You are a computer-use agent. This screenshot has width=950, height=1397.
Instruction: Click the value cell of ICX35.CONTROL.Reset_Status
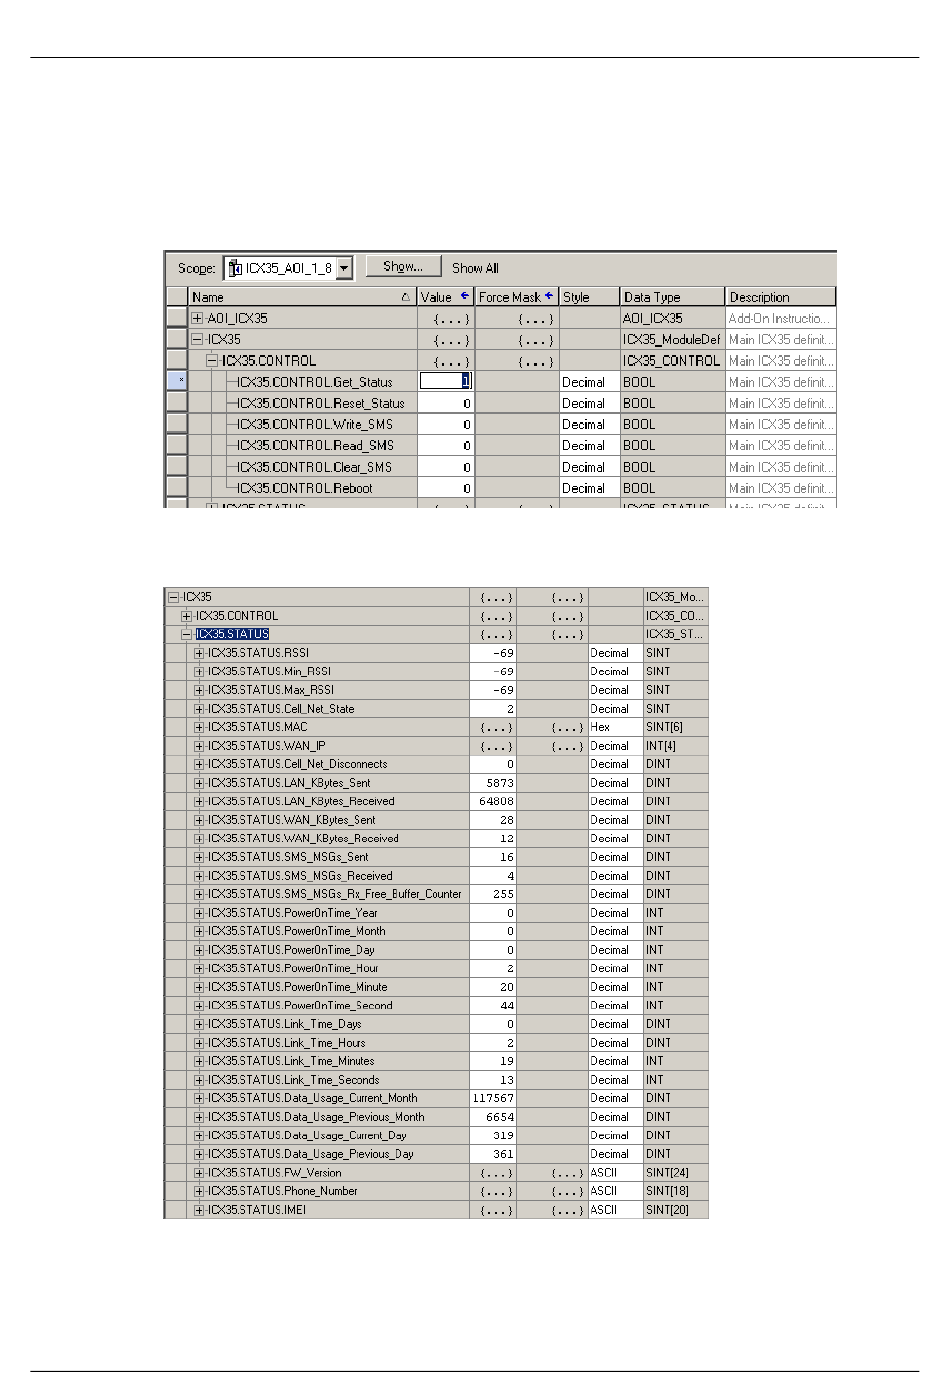coord(445,403)
